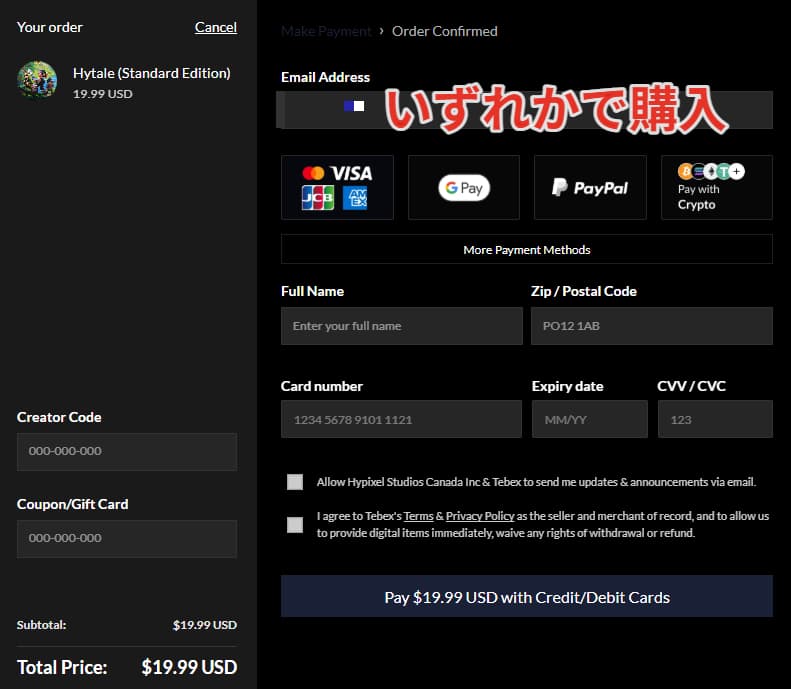Click into the Card number field

[x=401, y=420]
